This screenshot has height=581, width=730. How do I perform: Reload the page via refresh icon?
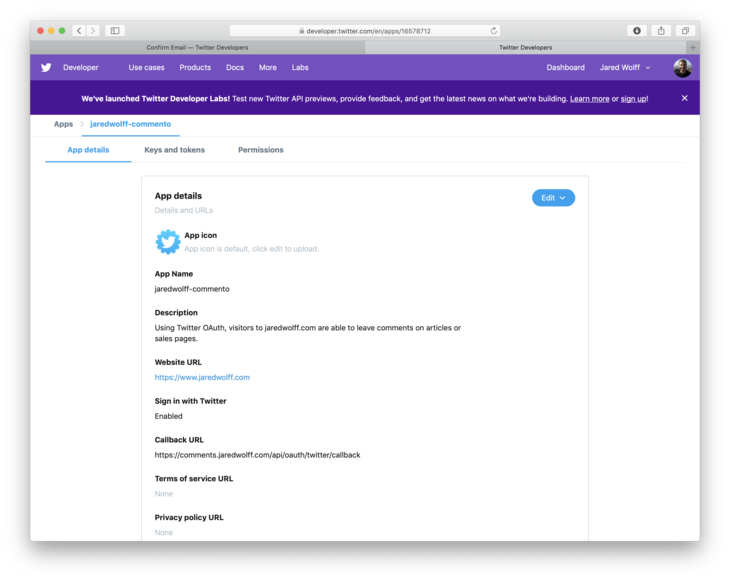coord(493,31)
